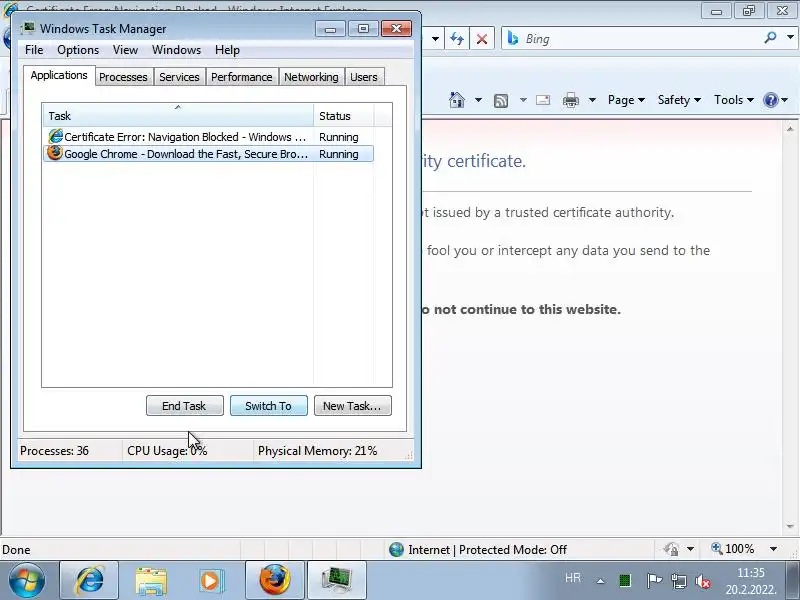
Task: Sort the list by Status column header
Action: coord(343,116)
